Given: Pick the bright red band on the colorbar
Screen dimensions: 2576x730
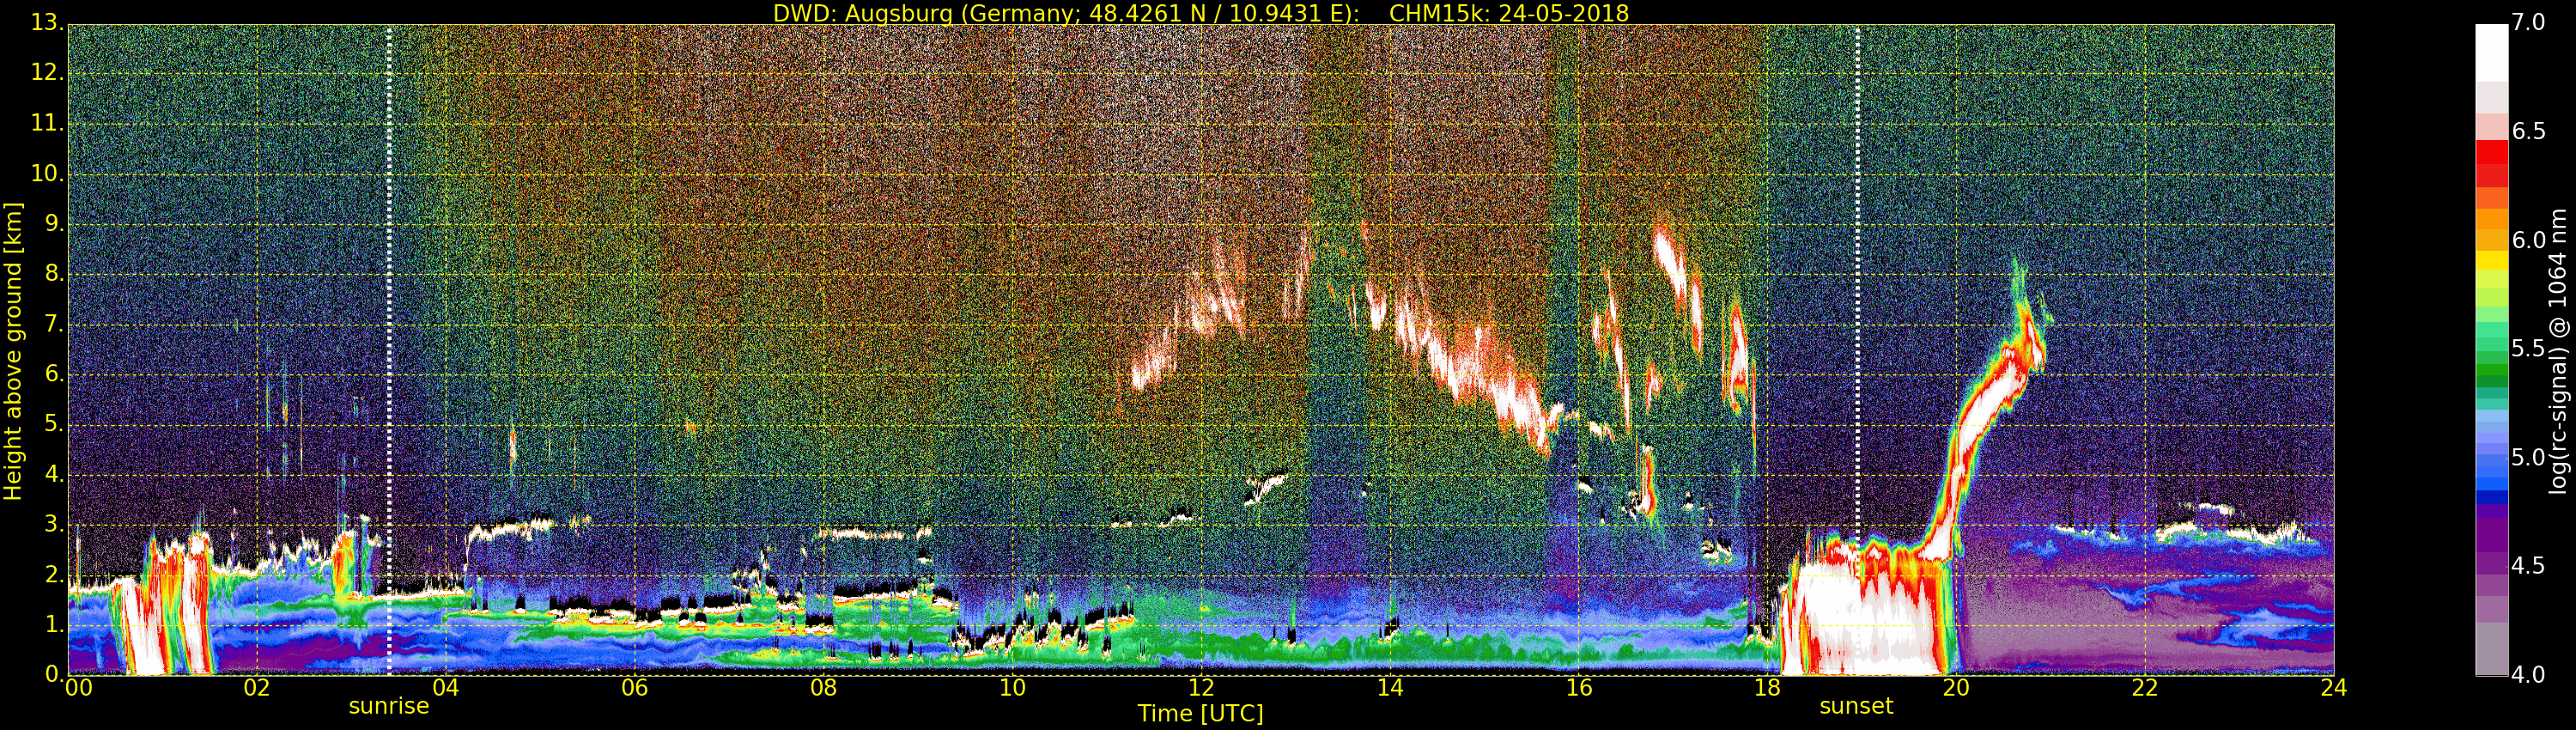Looking at the screenshot, I should click(2492, 152).
